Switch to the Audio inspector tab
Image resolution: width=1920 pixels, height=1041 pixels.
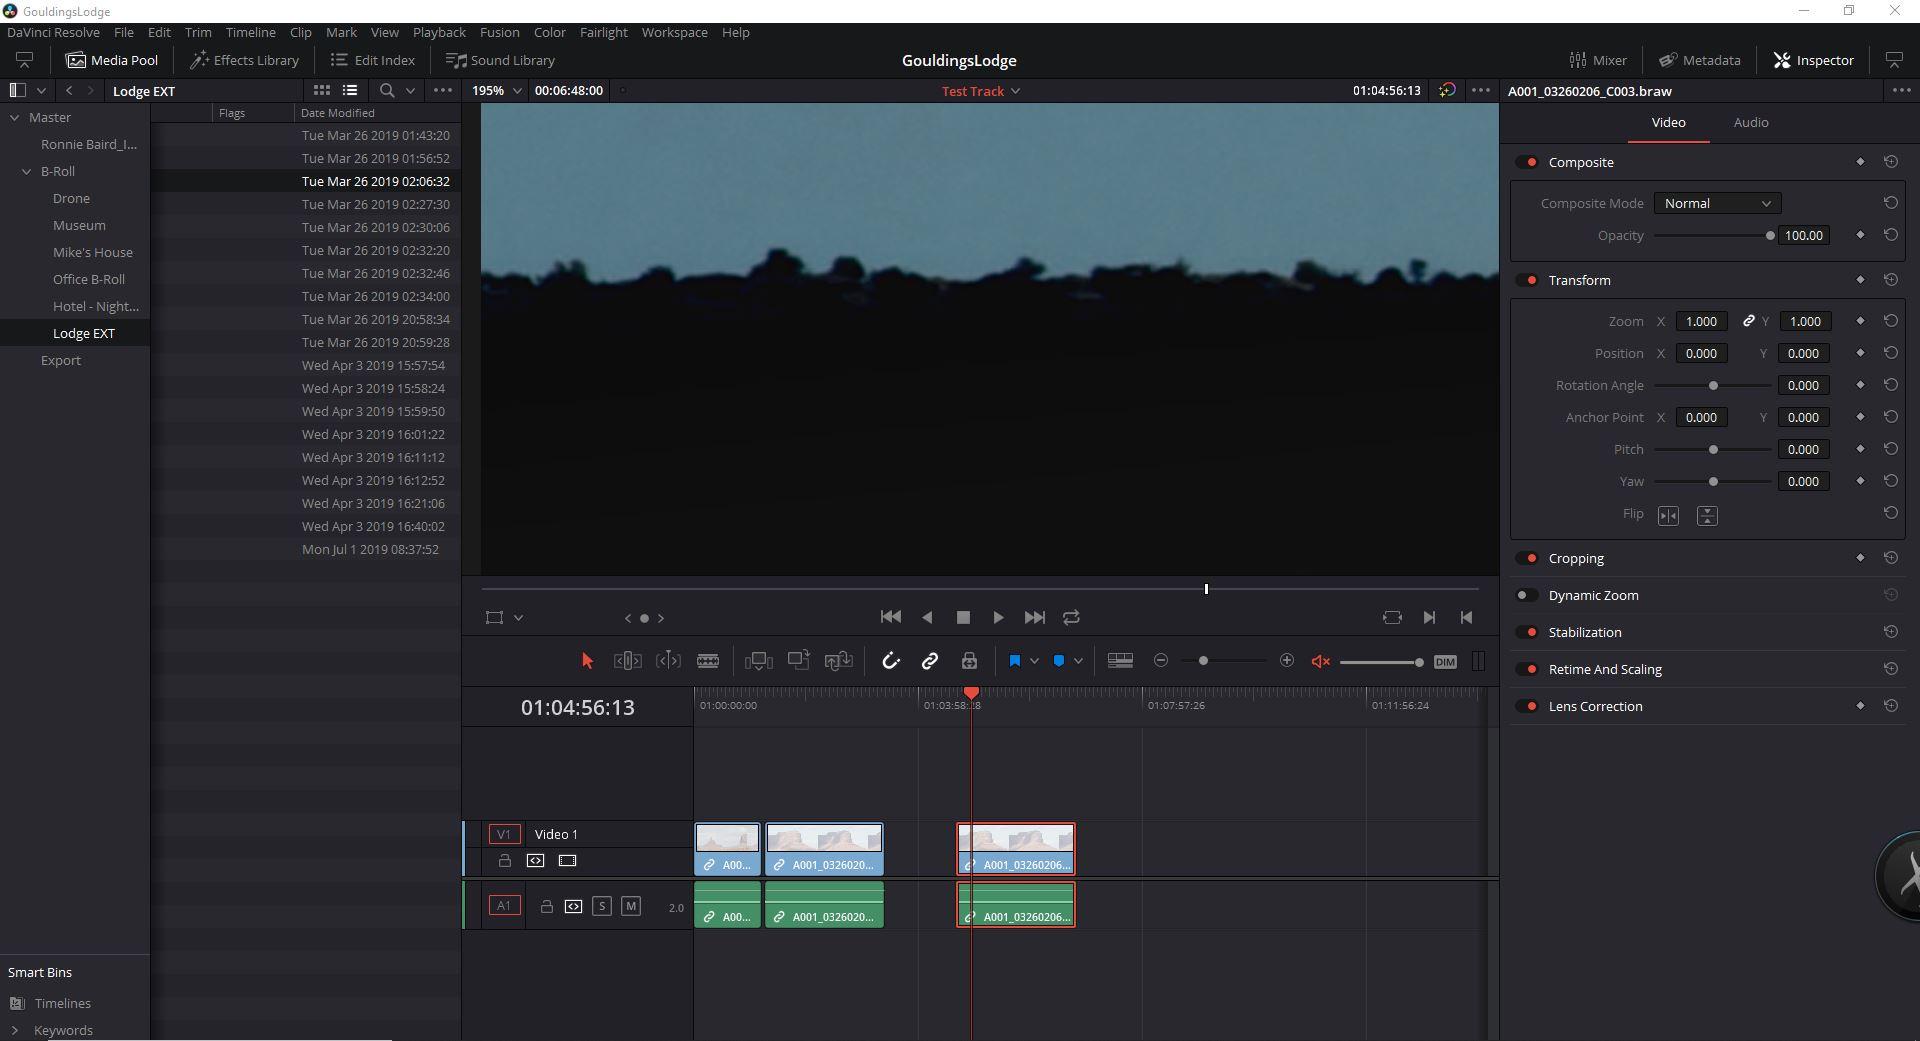coord(1750,122)
